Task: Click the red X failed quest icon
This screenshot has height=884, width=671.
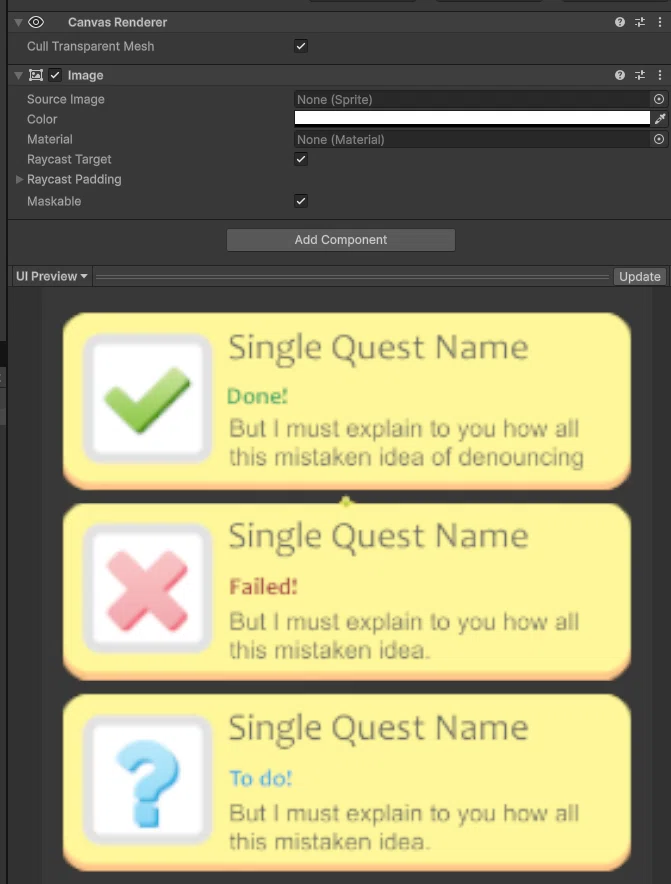Action: pyautogui.click(x=147, y=590)
